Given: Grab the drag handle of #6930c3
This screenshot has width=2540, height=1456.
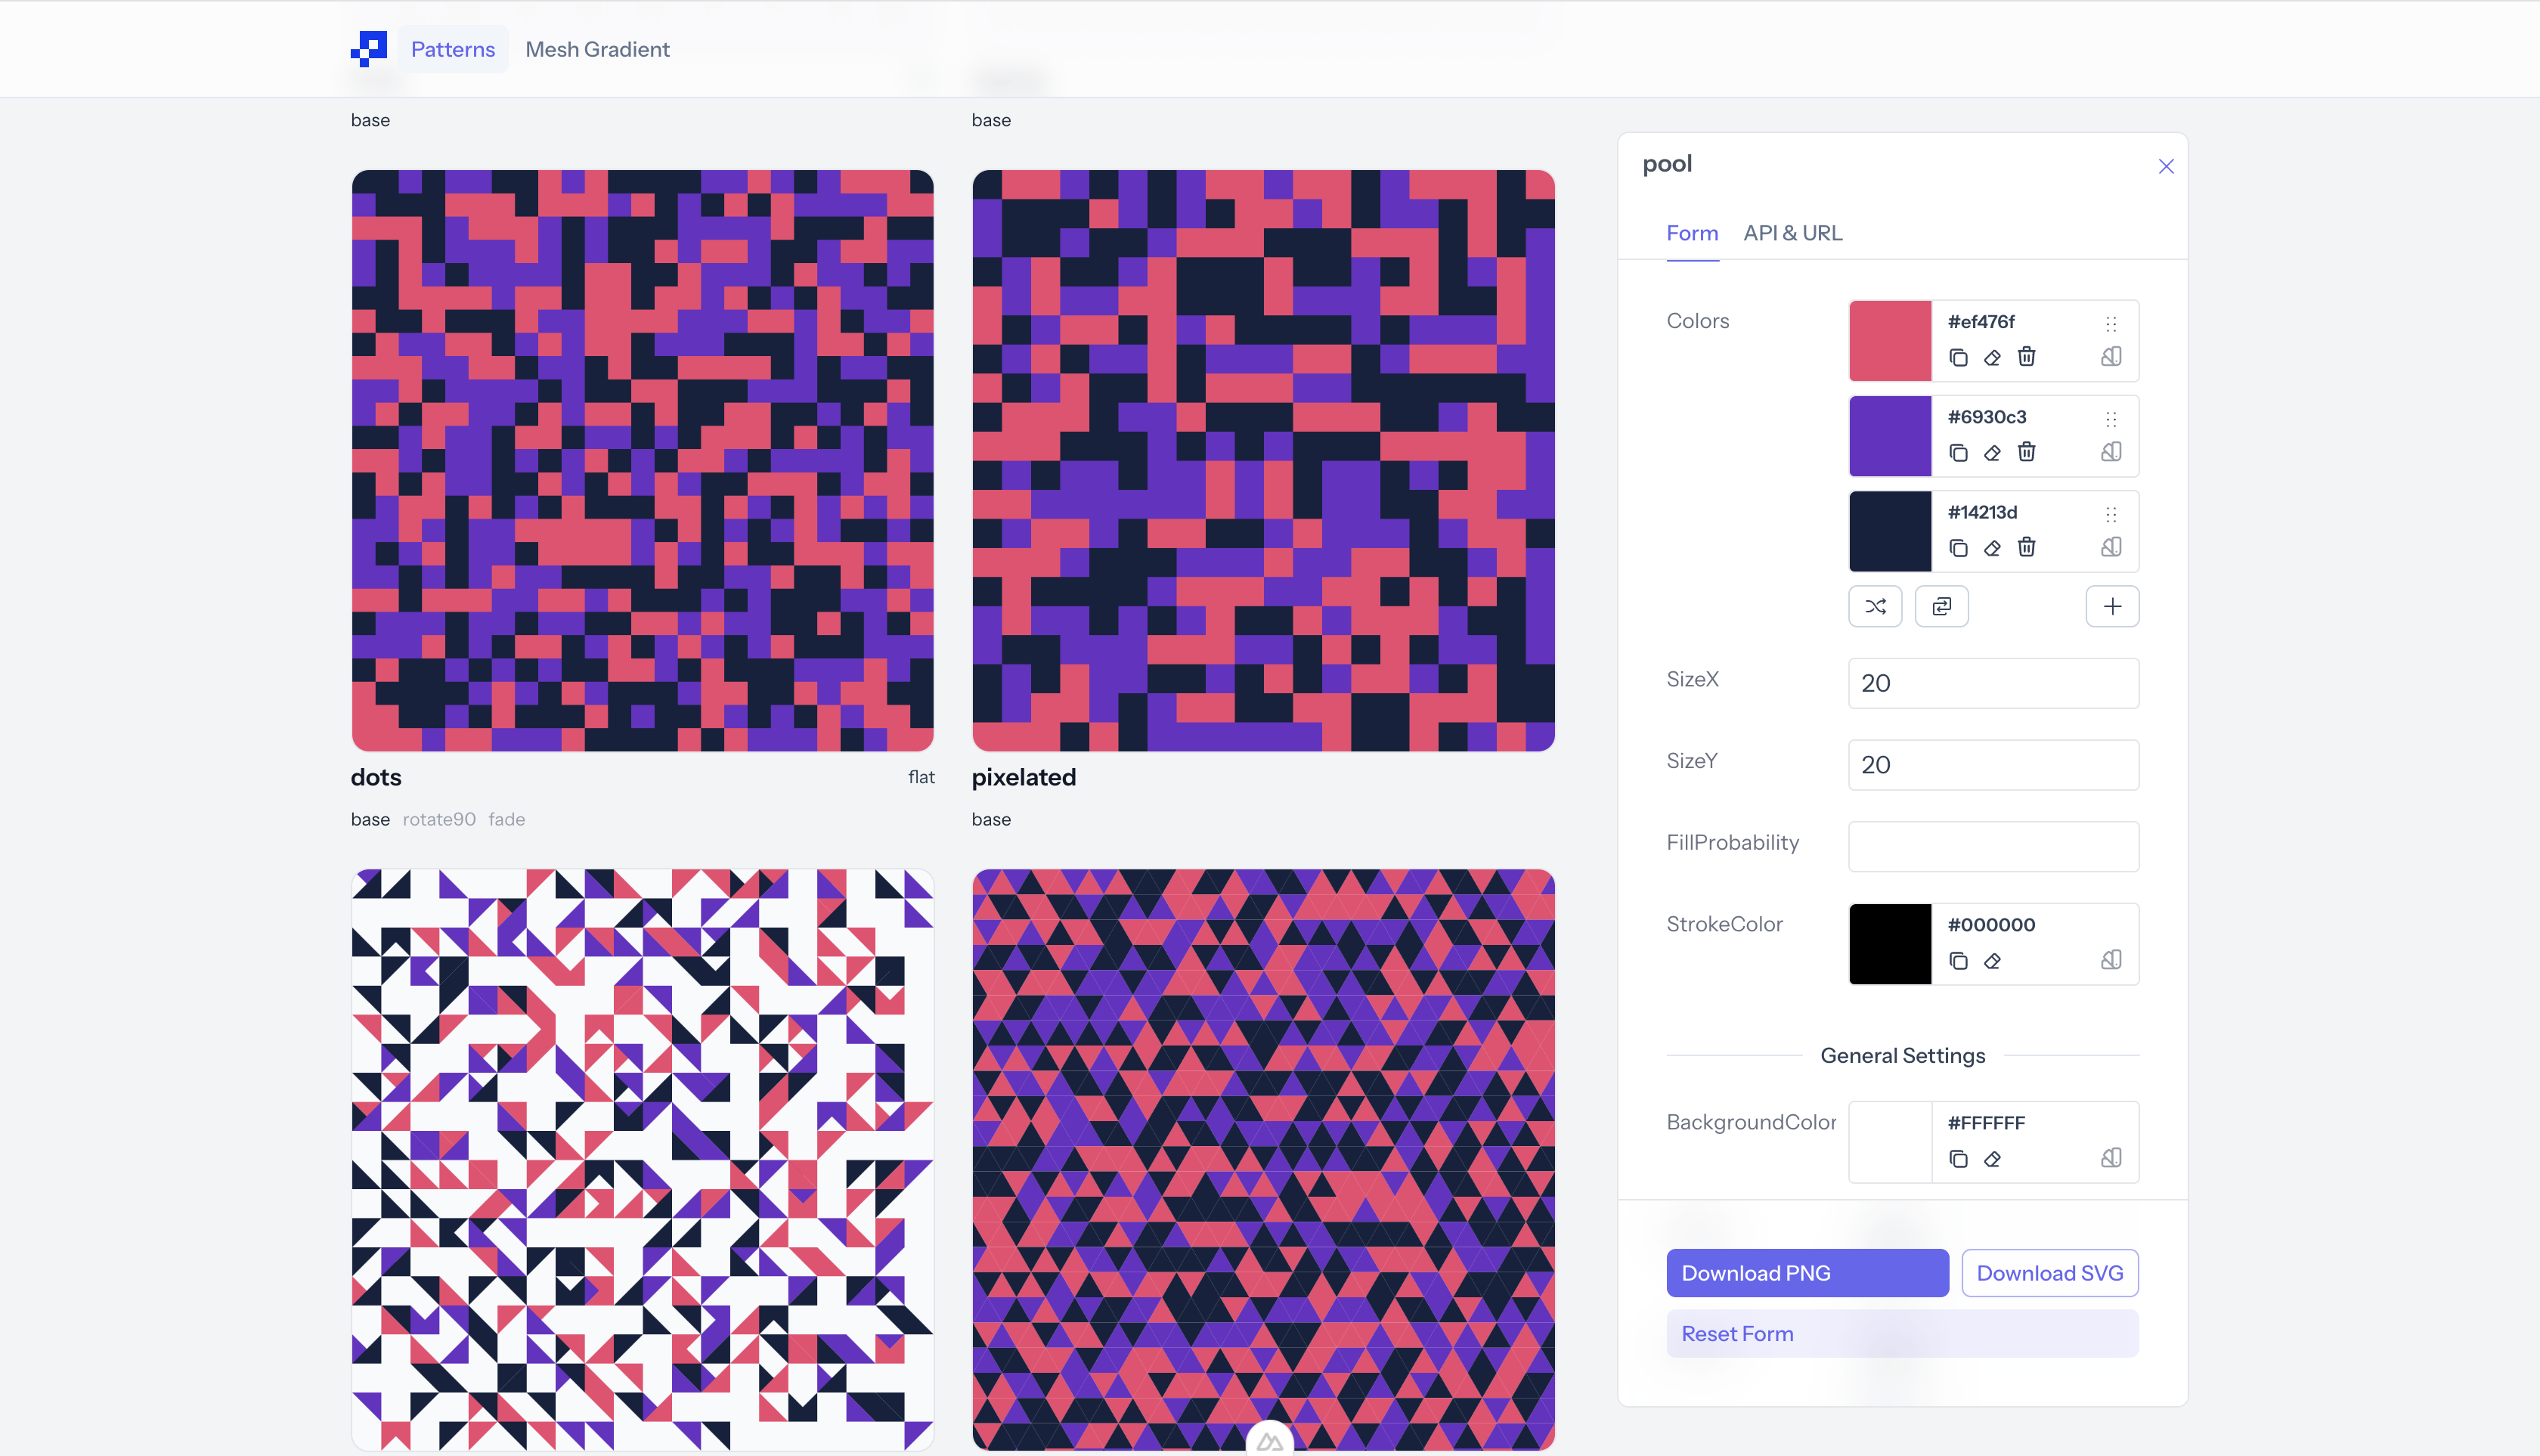Looking at the screenshot, I should [x=2111, y=419].
